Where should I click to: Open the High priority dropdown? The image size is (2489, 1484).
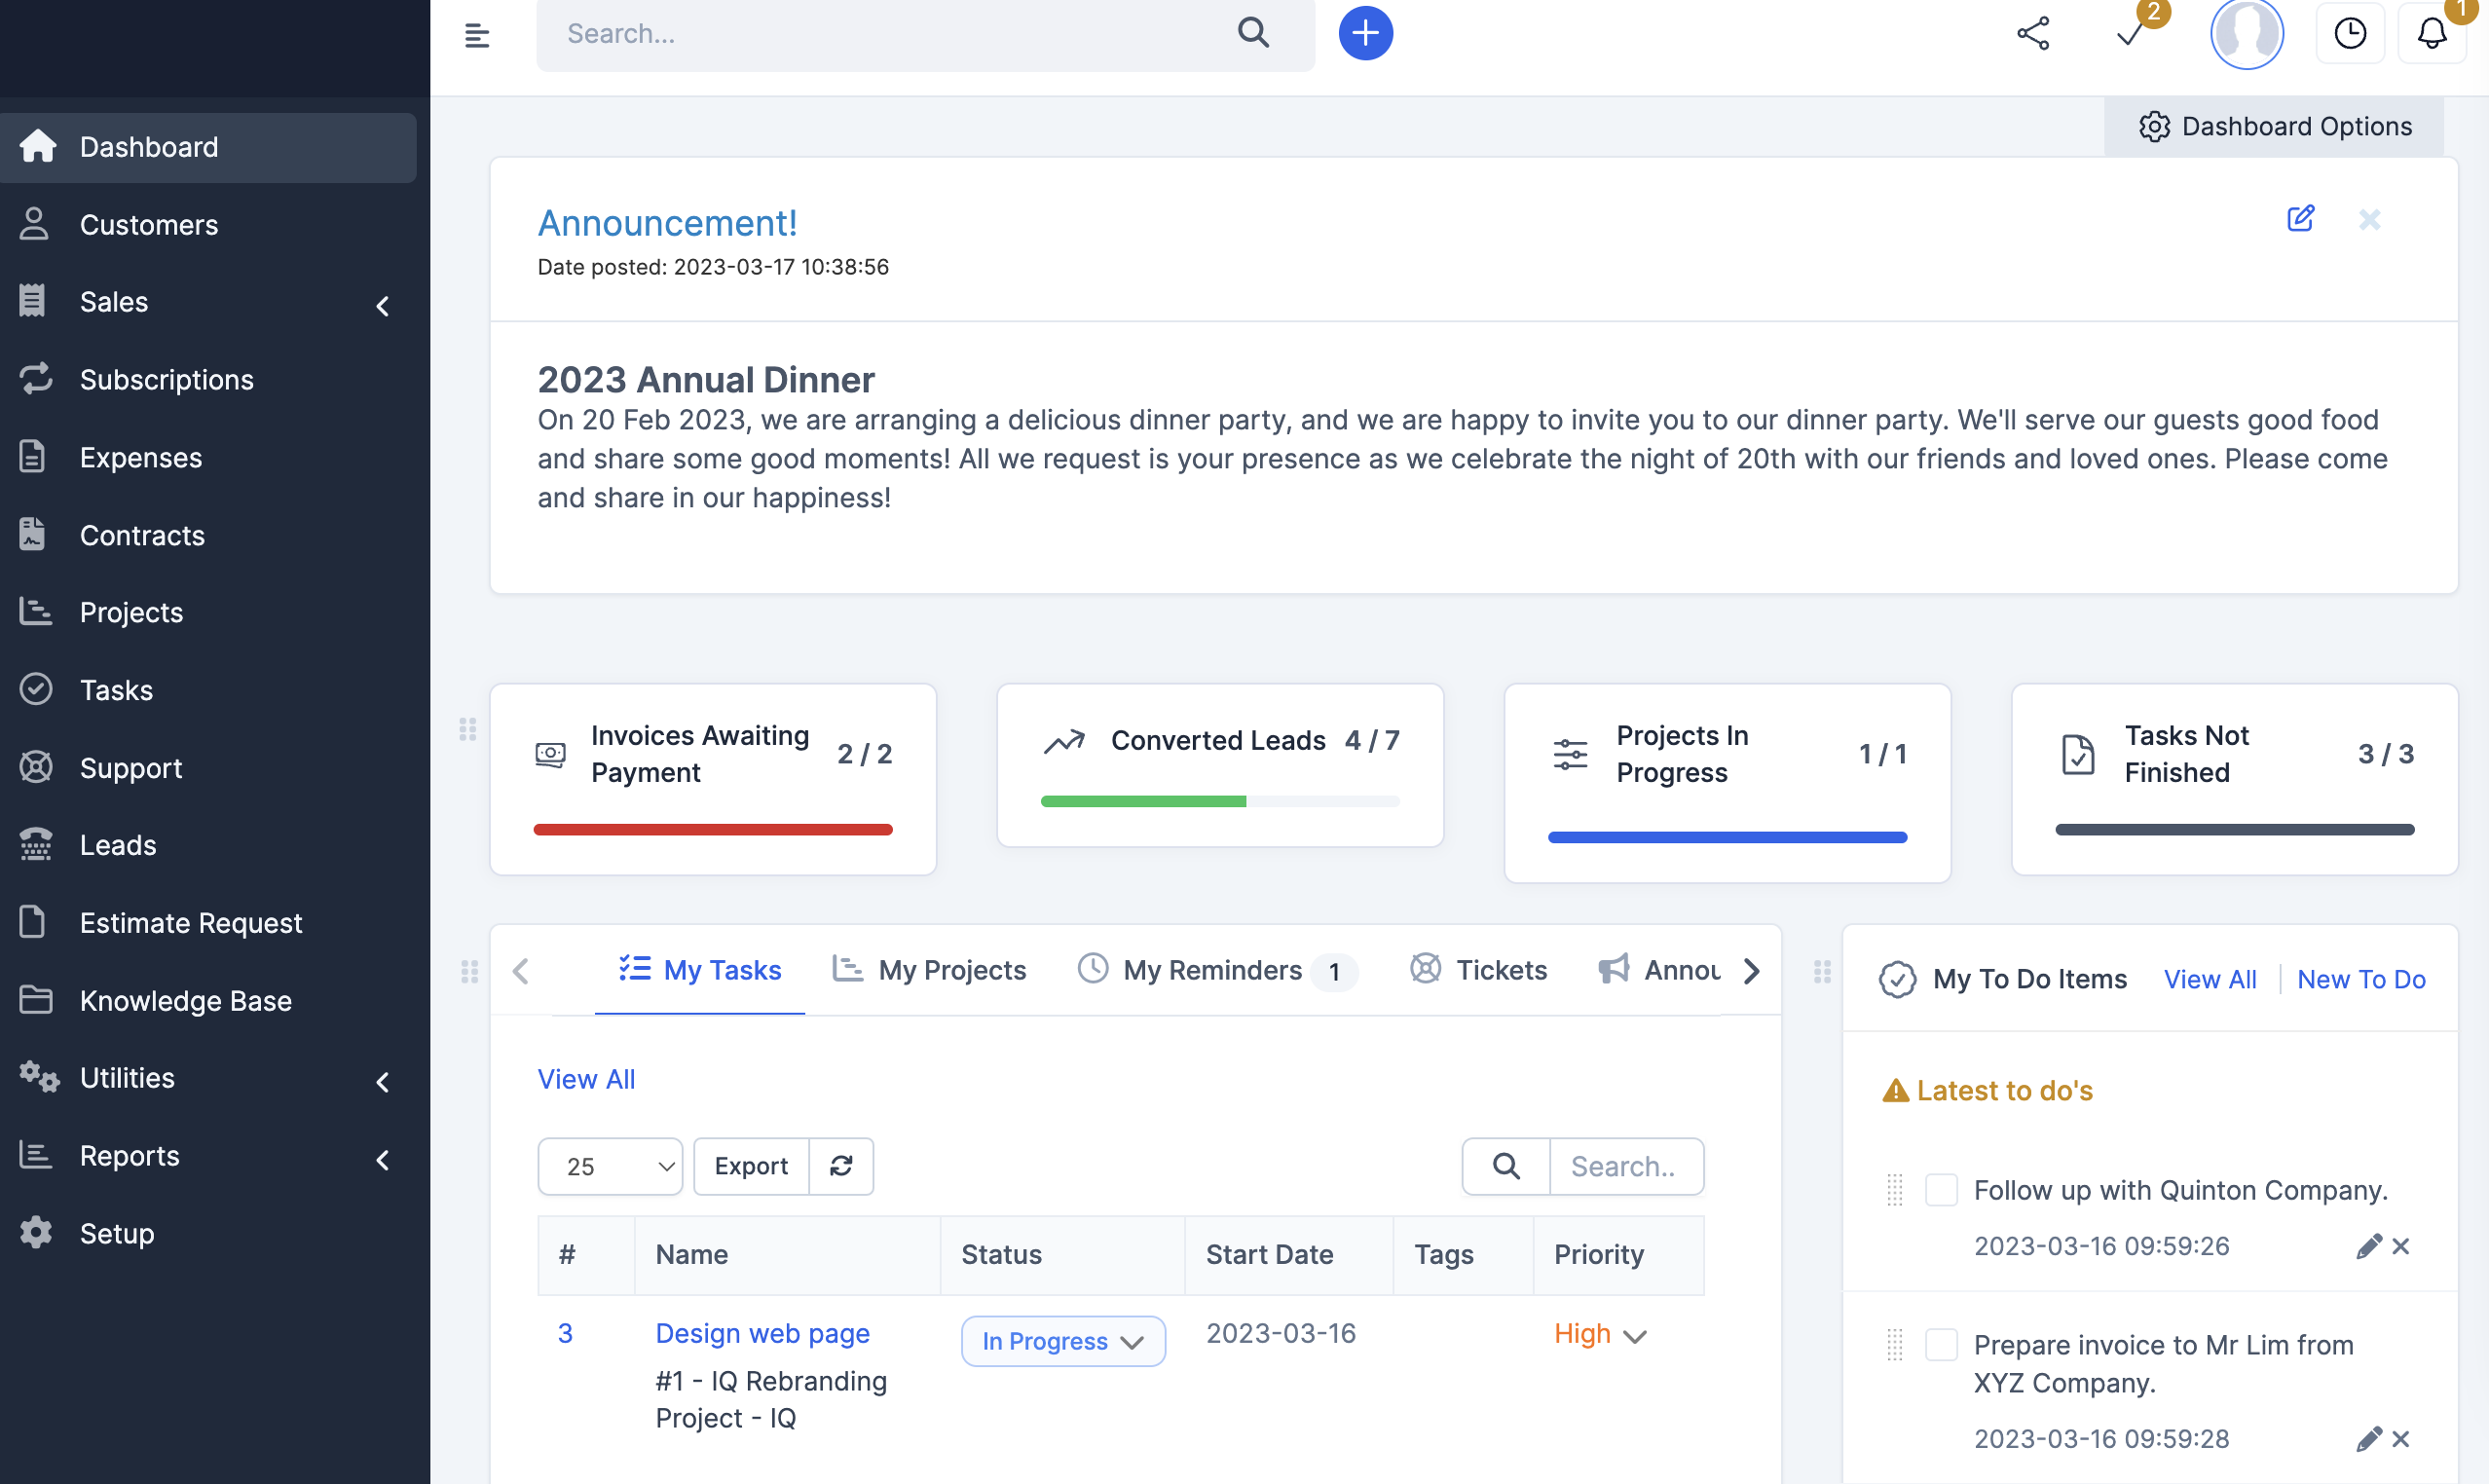[1599, 1334]
